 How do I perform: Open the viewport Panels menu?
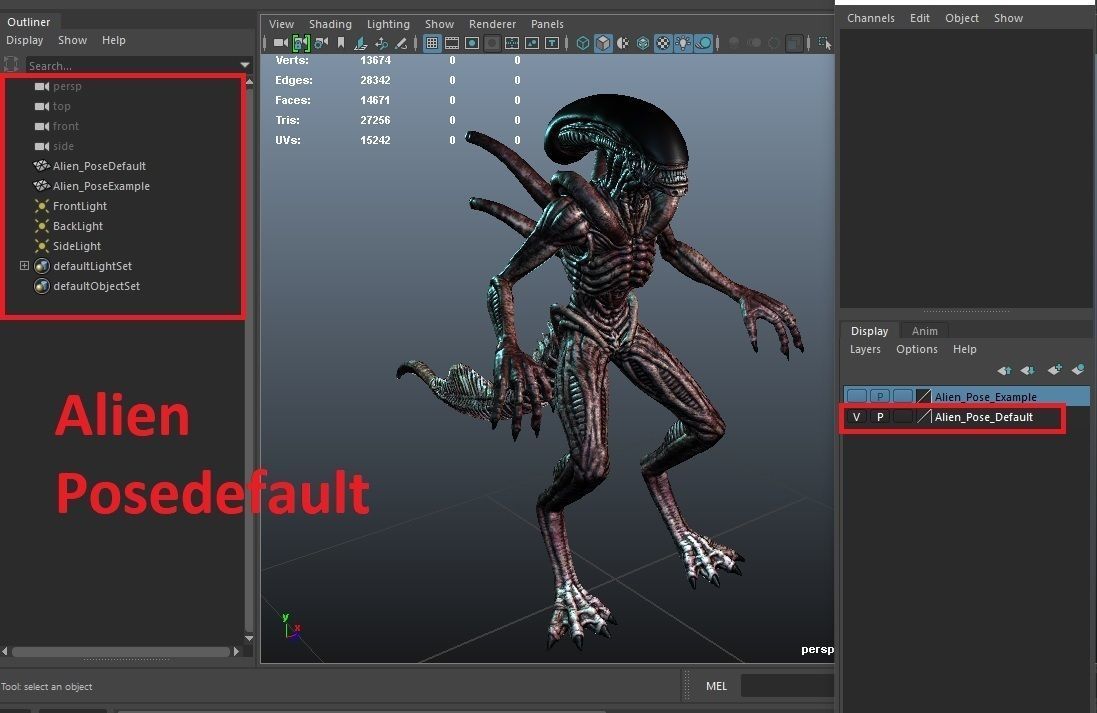tap(547, 24)
